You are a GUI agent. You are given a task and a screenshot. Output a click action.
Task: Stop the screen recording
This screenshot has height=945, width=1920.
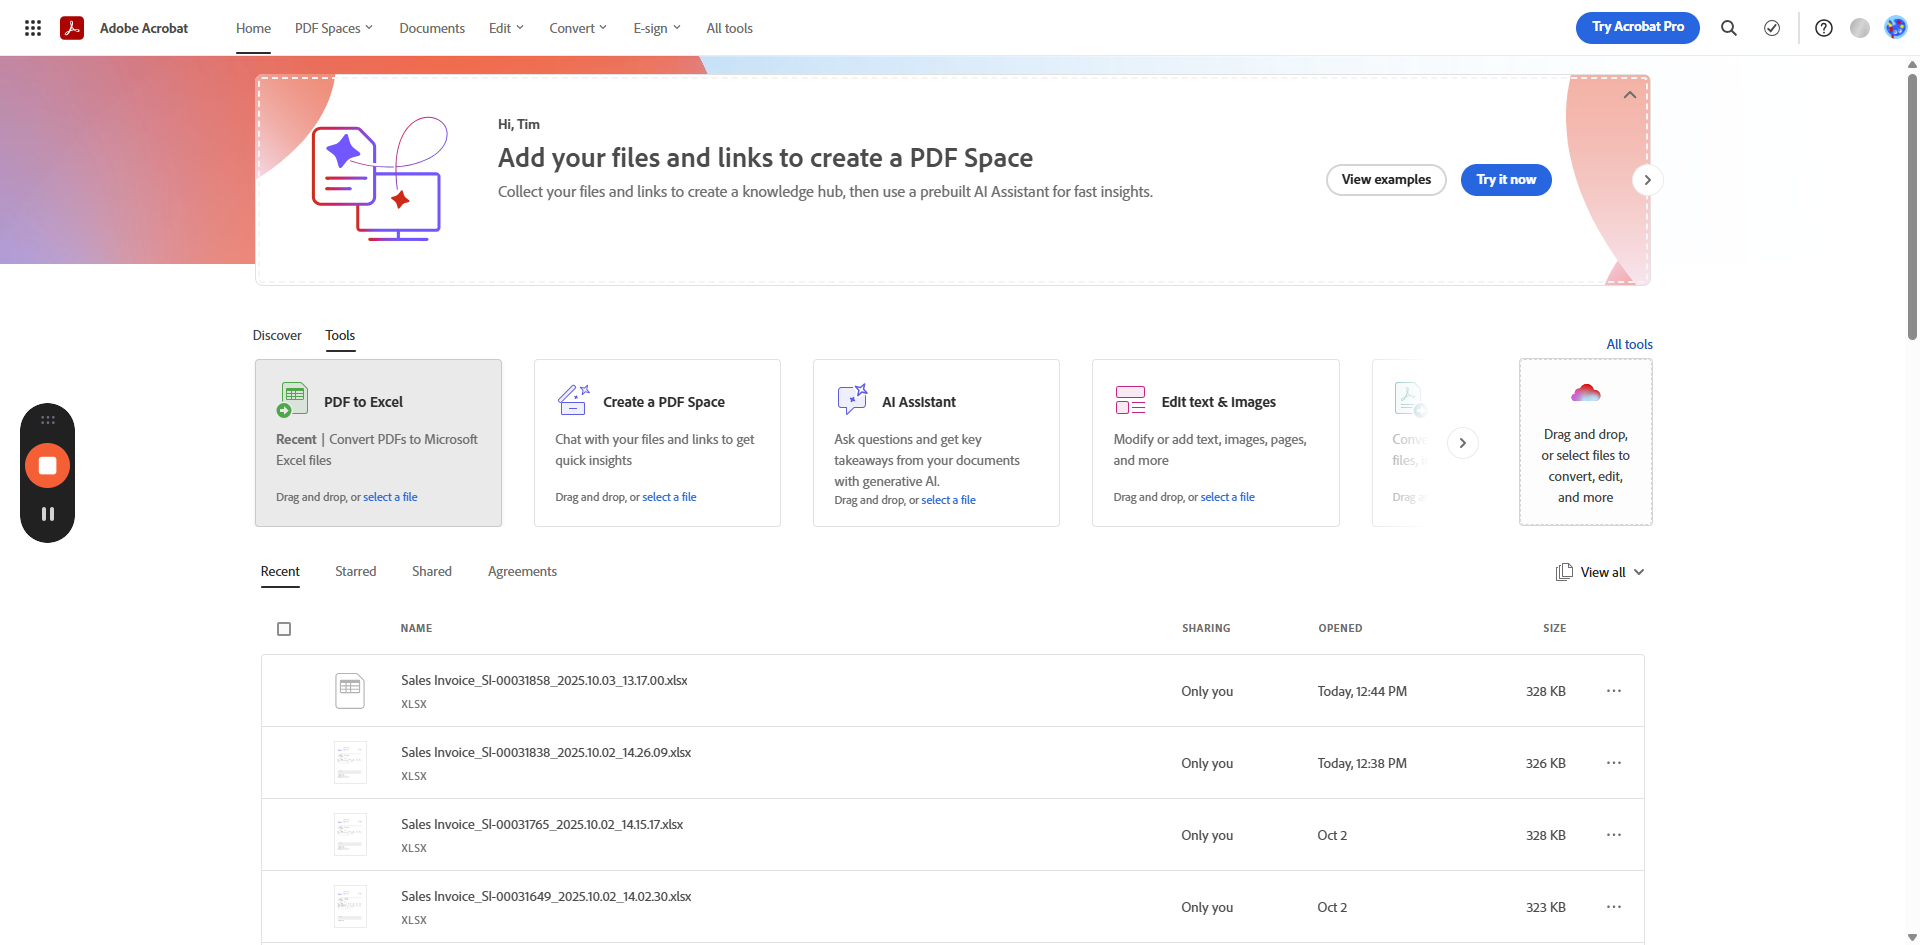pyautogui.click(x=47, y=466)
